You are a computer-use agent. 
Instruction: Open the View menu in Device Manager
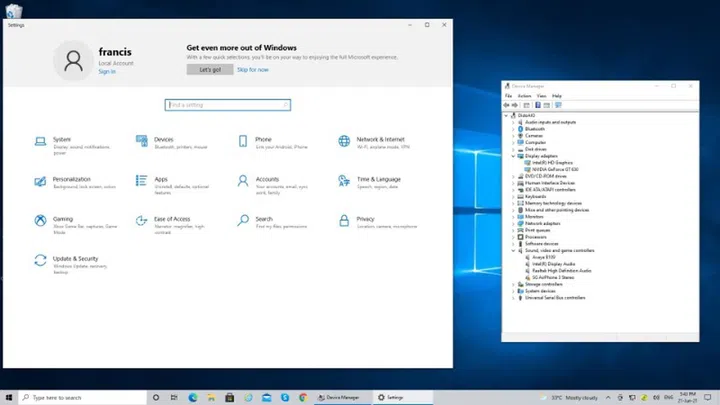tap(541, 96)
